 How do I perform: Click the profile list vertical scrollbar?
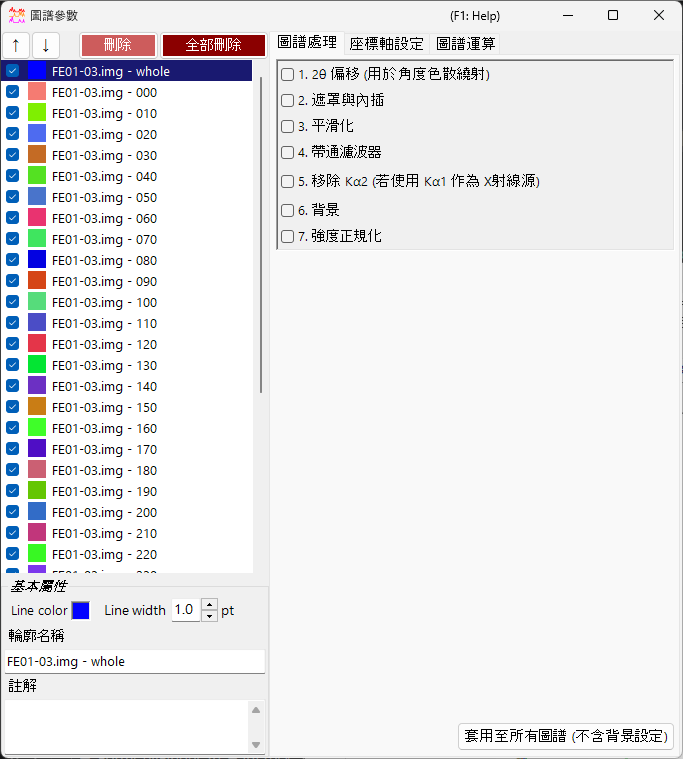pos(261,235)
